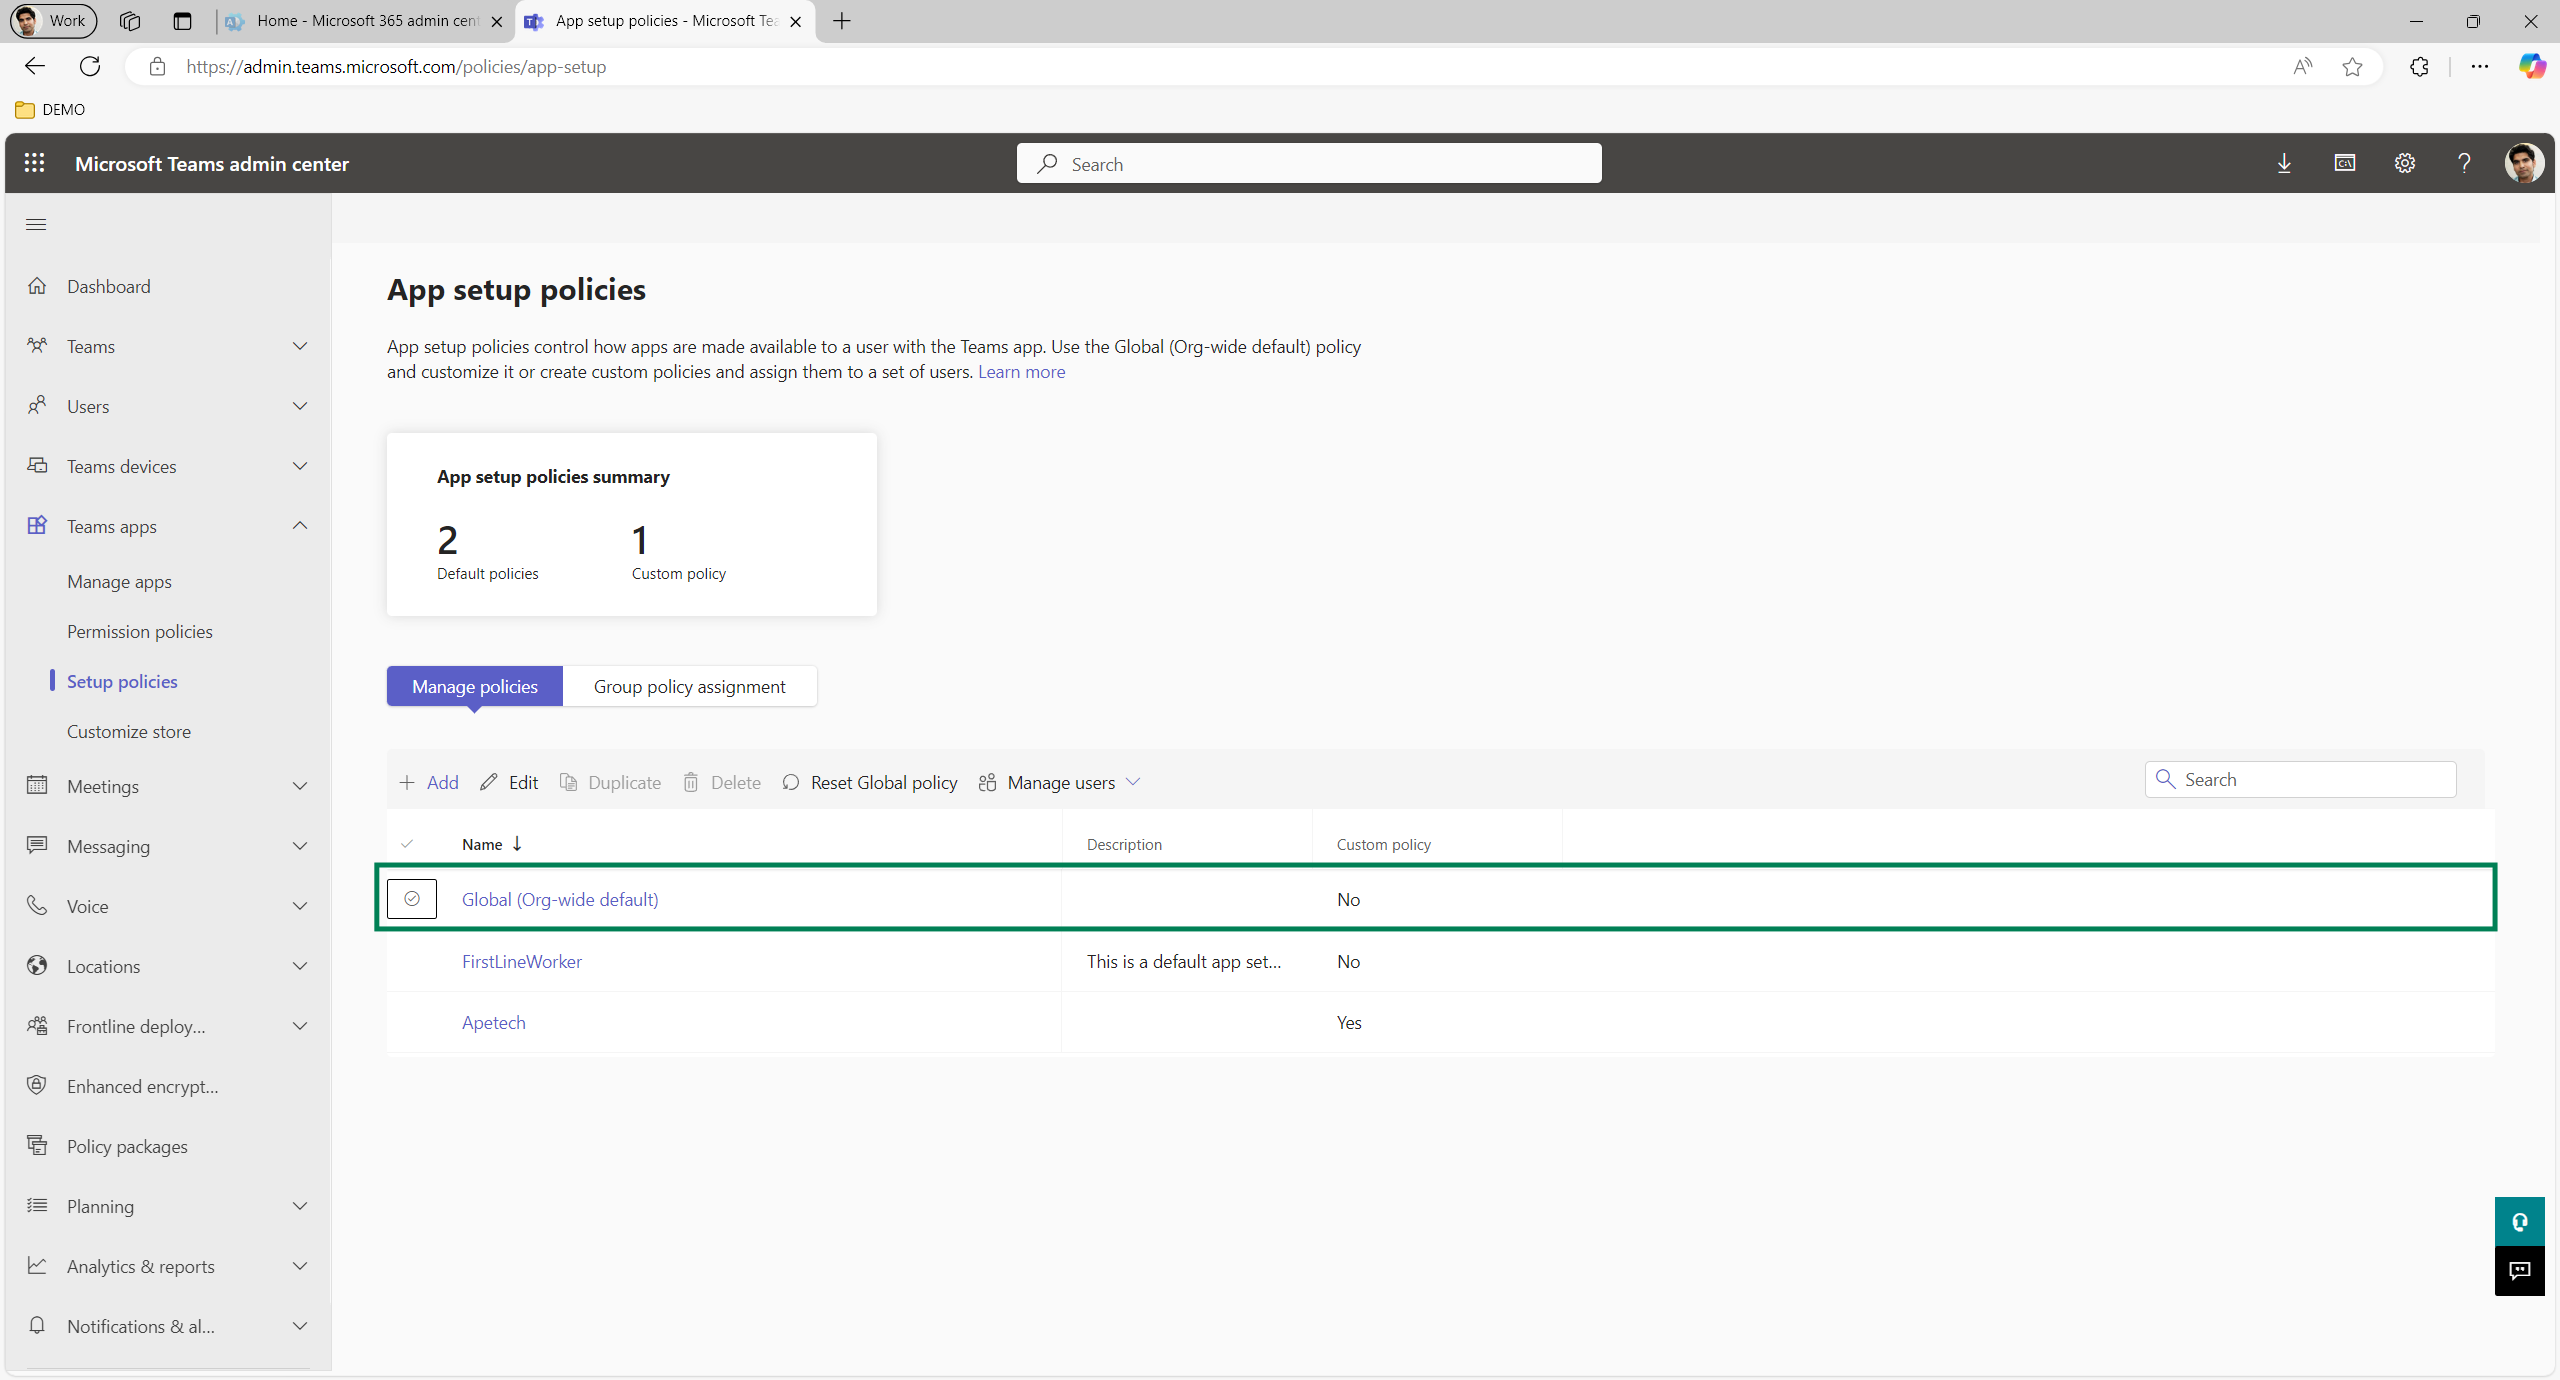Click the download icon in header

coord(2284,163)
